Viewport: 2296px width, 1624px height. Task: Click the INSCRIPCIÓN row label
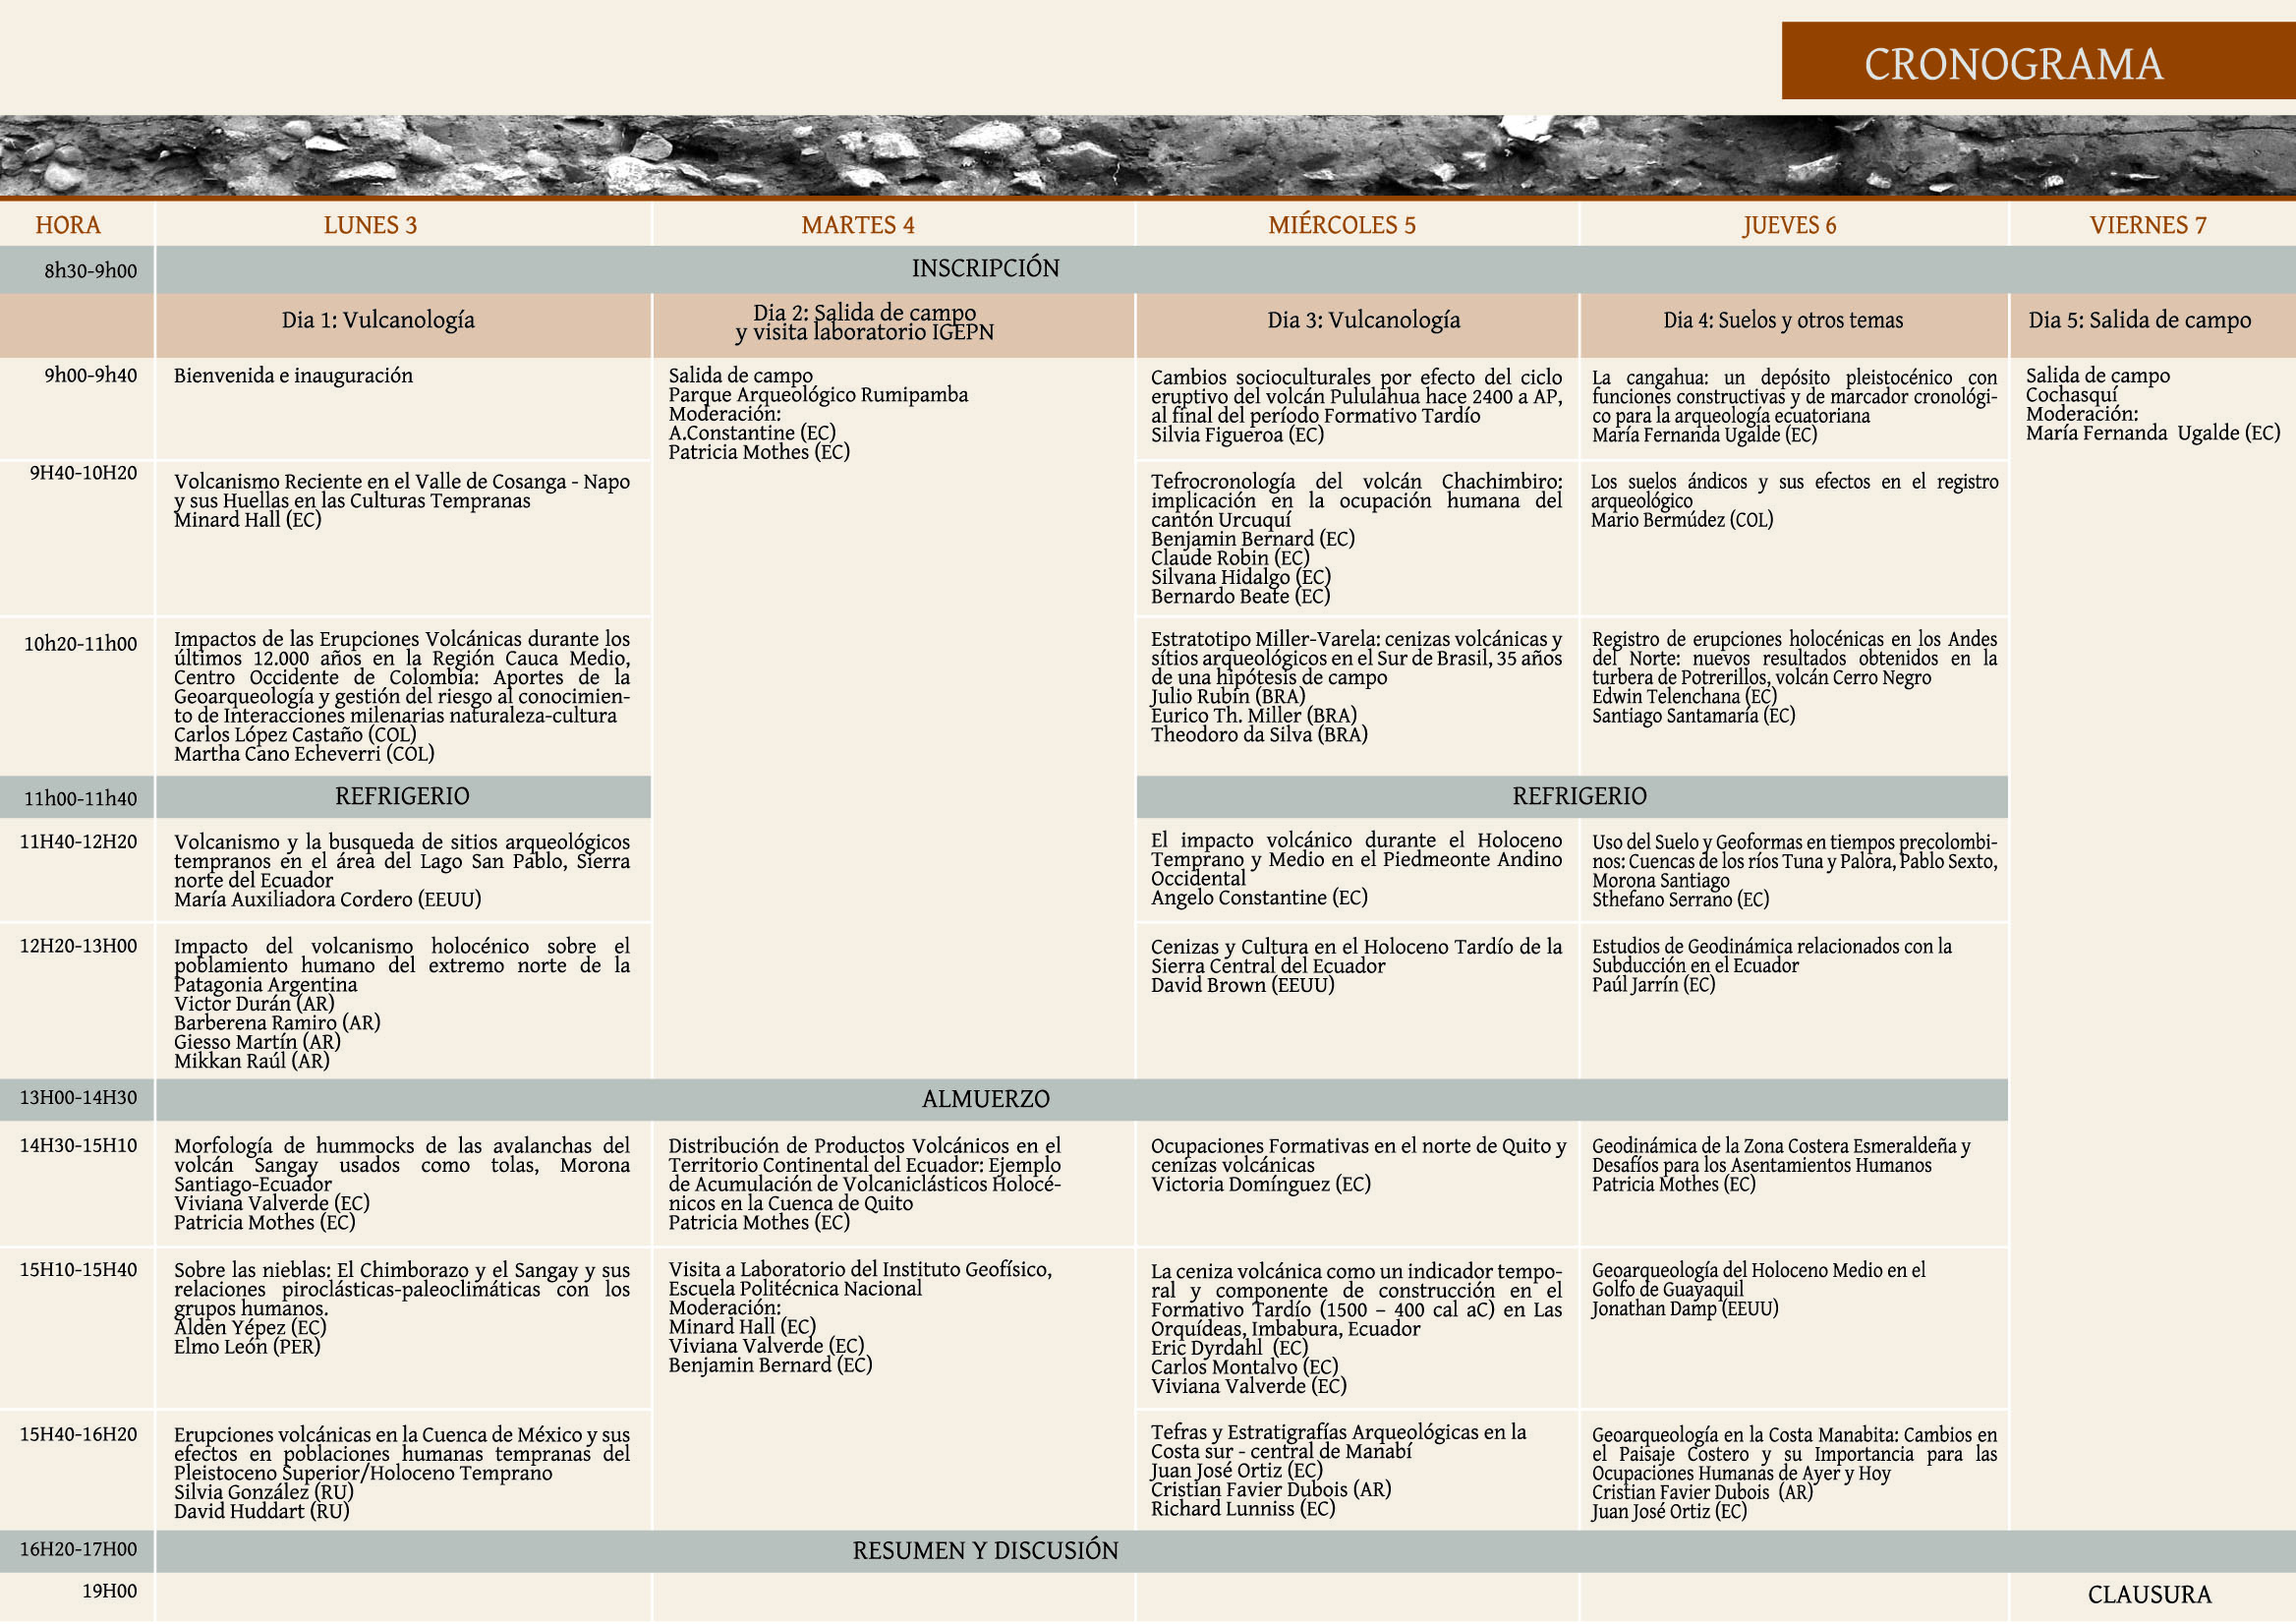click(x=985, y=268)
